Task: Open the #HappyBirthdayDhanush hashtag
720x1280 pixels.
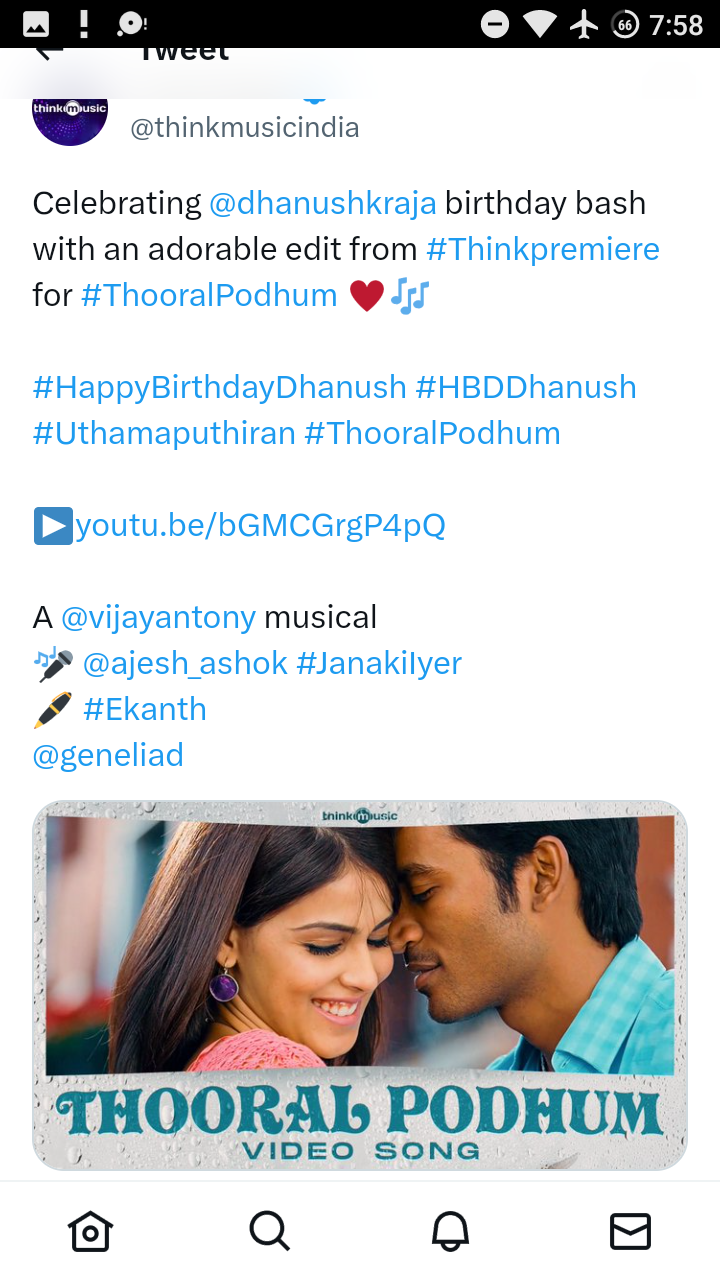Action: pyautogui.click(x=220, y=387)
